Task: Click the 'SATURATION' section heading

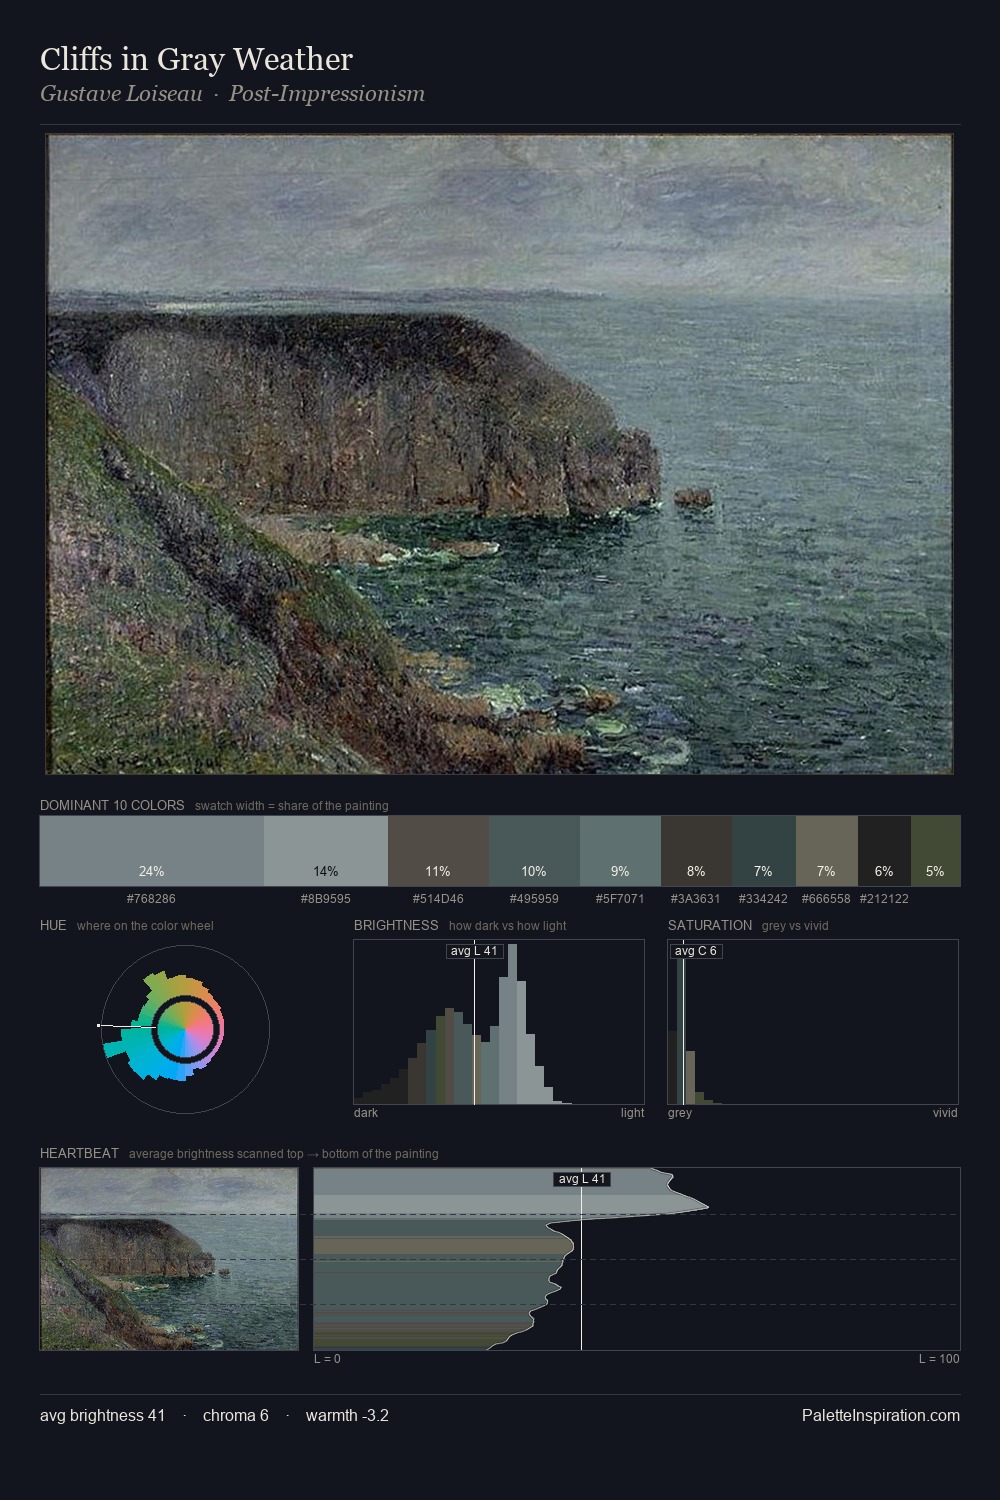Action: [710, 925]
